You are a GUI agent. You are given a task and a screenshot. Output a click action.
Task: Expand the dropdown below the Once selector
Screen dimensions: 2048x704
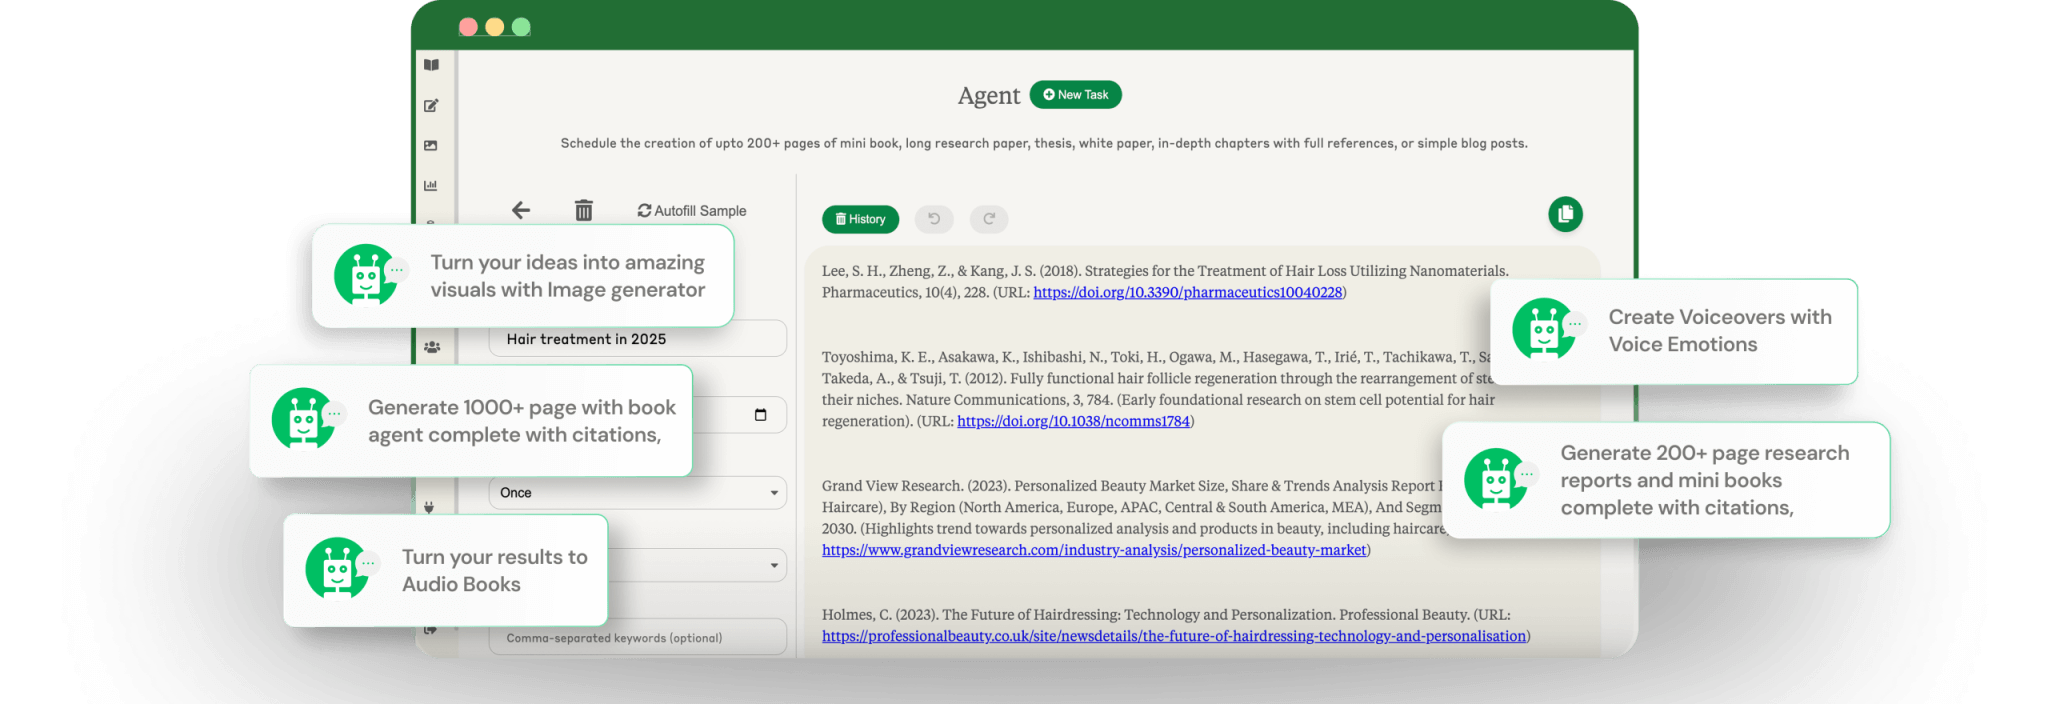tap(773, 566)
